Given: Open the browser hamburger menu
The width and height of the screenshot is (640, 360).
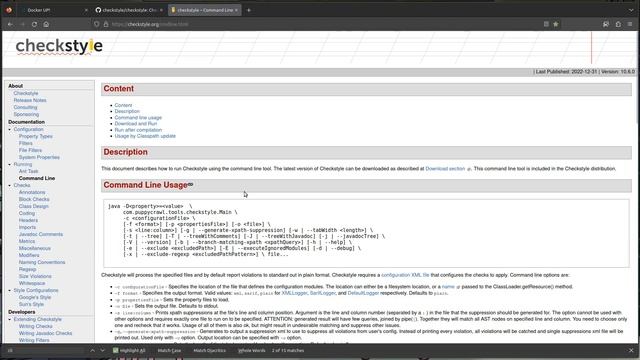Looking at the screenshot, I should click(630, 24).
